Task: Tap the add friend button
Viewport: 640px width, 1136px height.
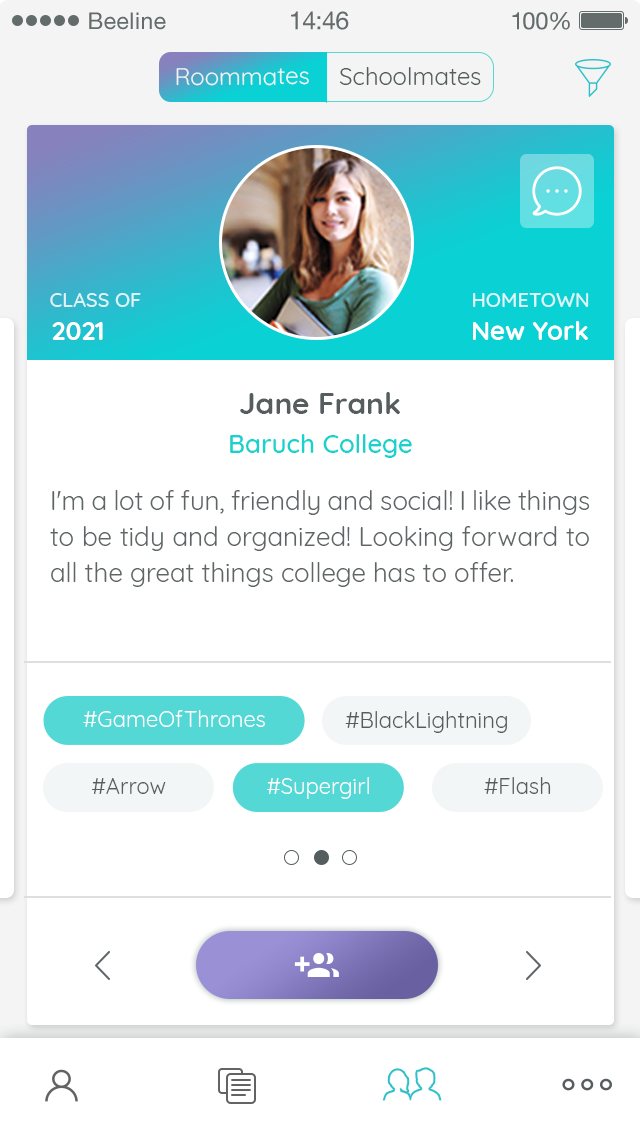Action: tap(317, 965)
